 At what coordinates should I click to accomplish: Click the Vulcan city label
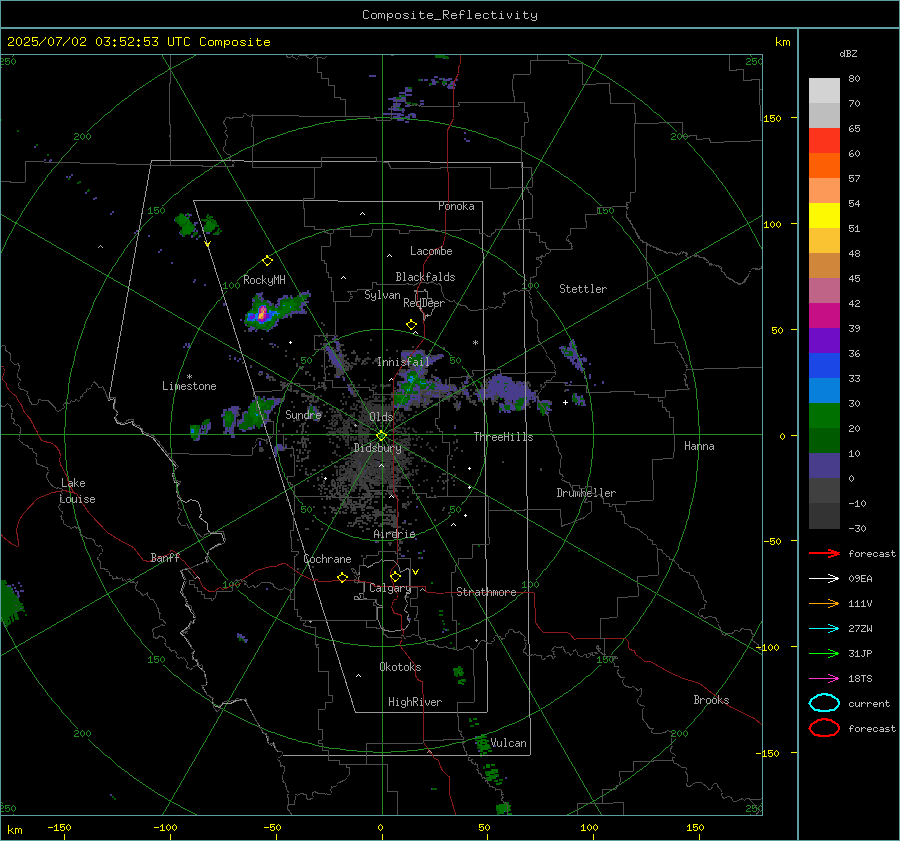pyautogui.click(x=508, y=743)
